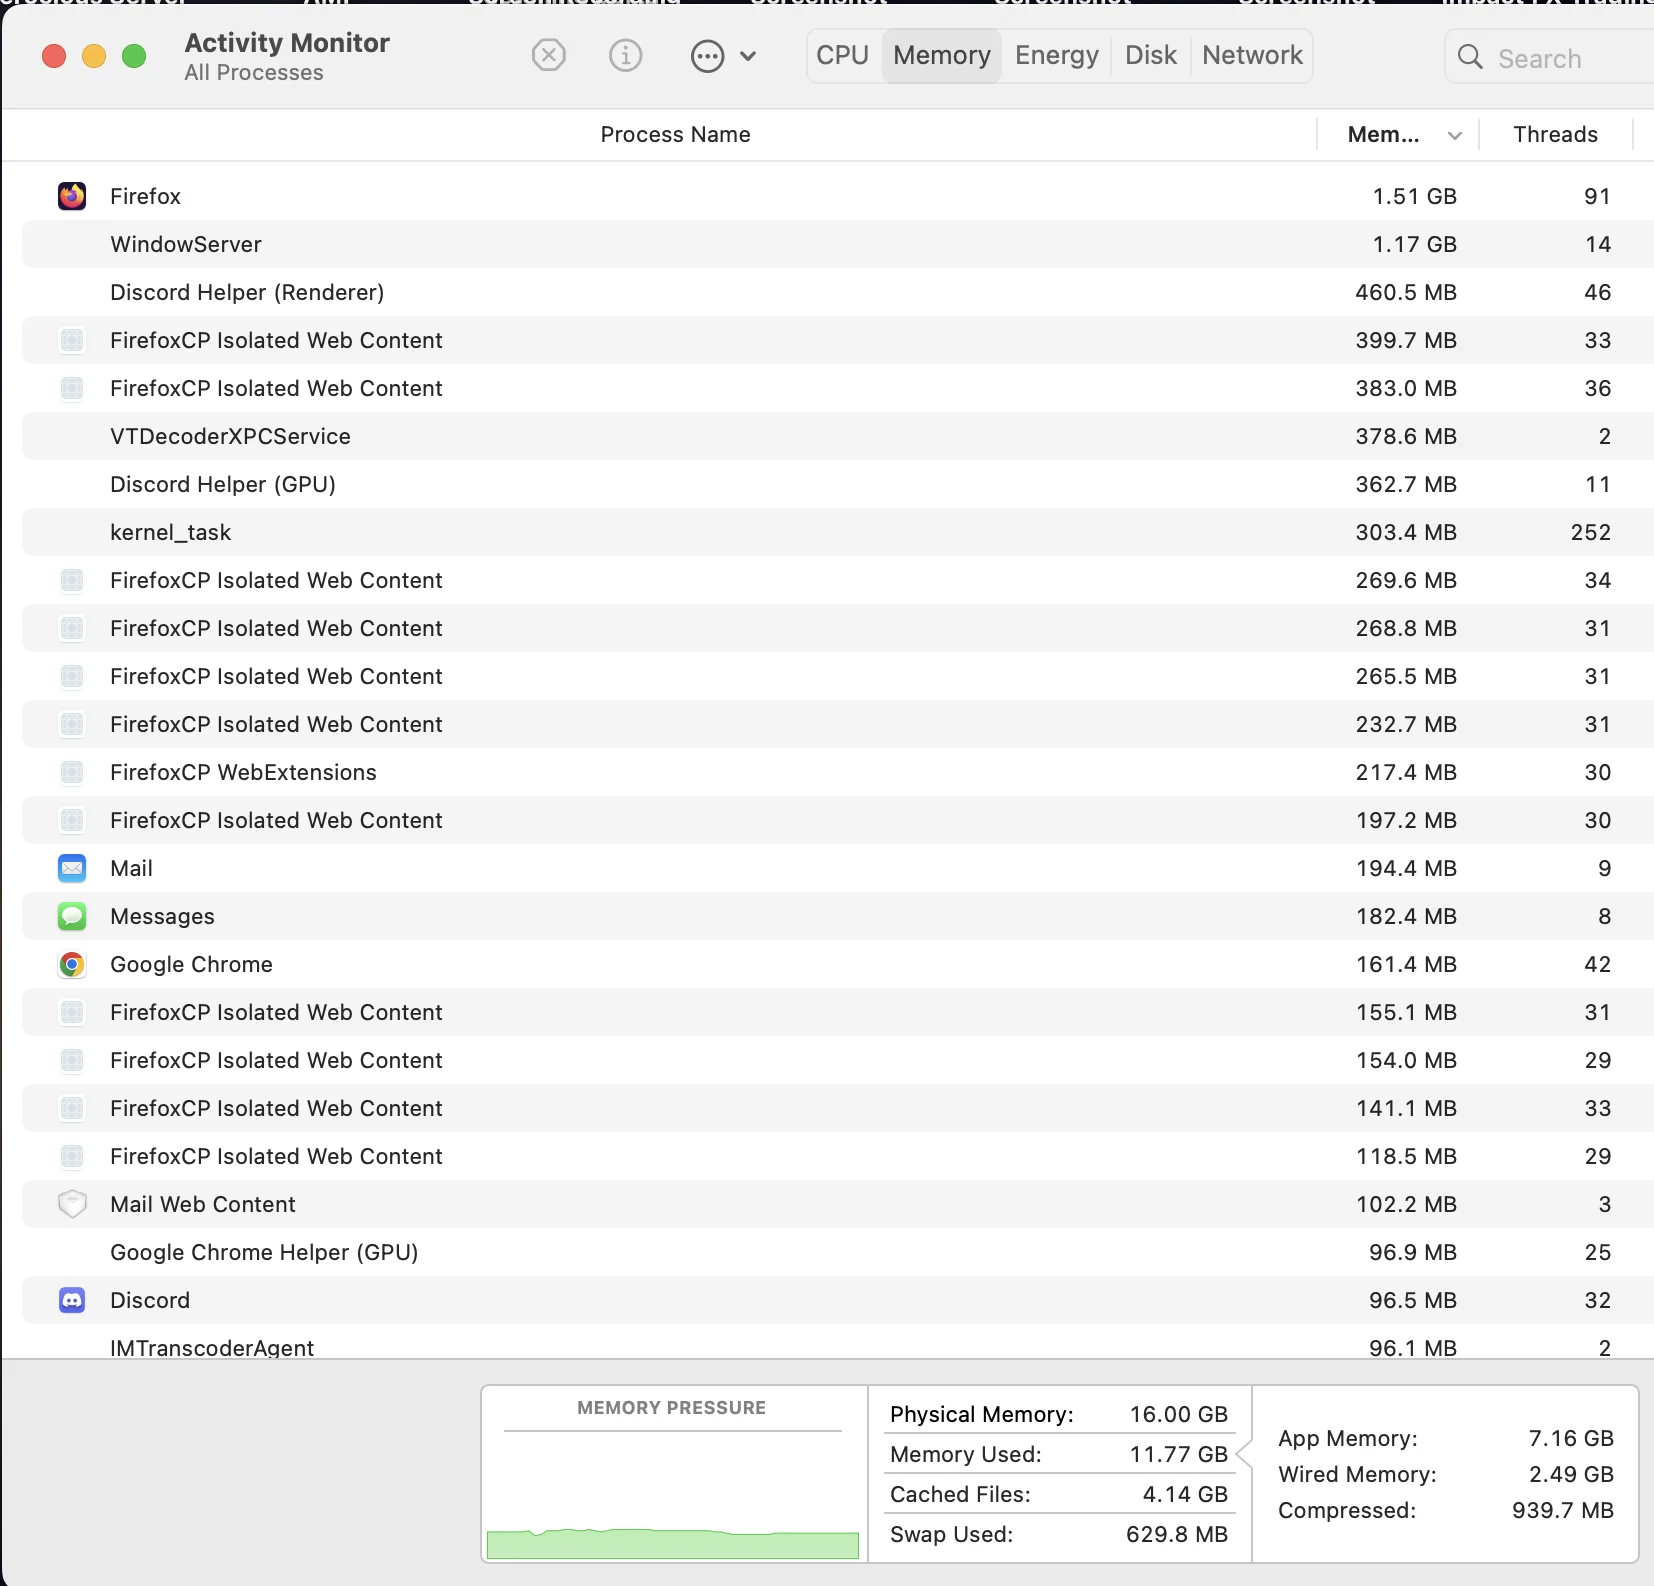Click the FirefoxCP WebExtensions row icon
Screen dimensions: 1654x1586
pyautogui.click(x=72, y=772)
